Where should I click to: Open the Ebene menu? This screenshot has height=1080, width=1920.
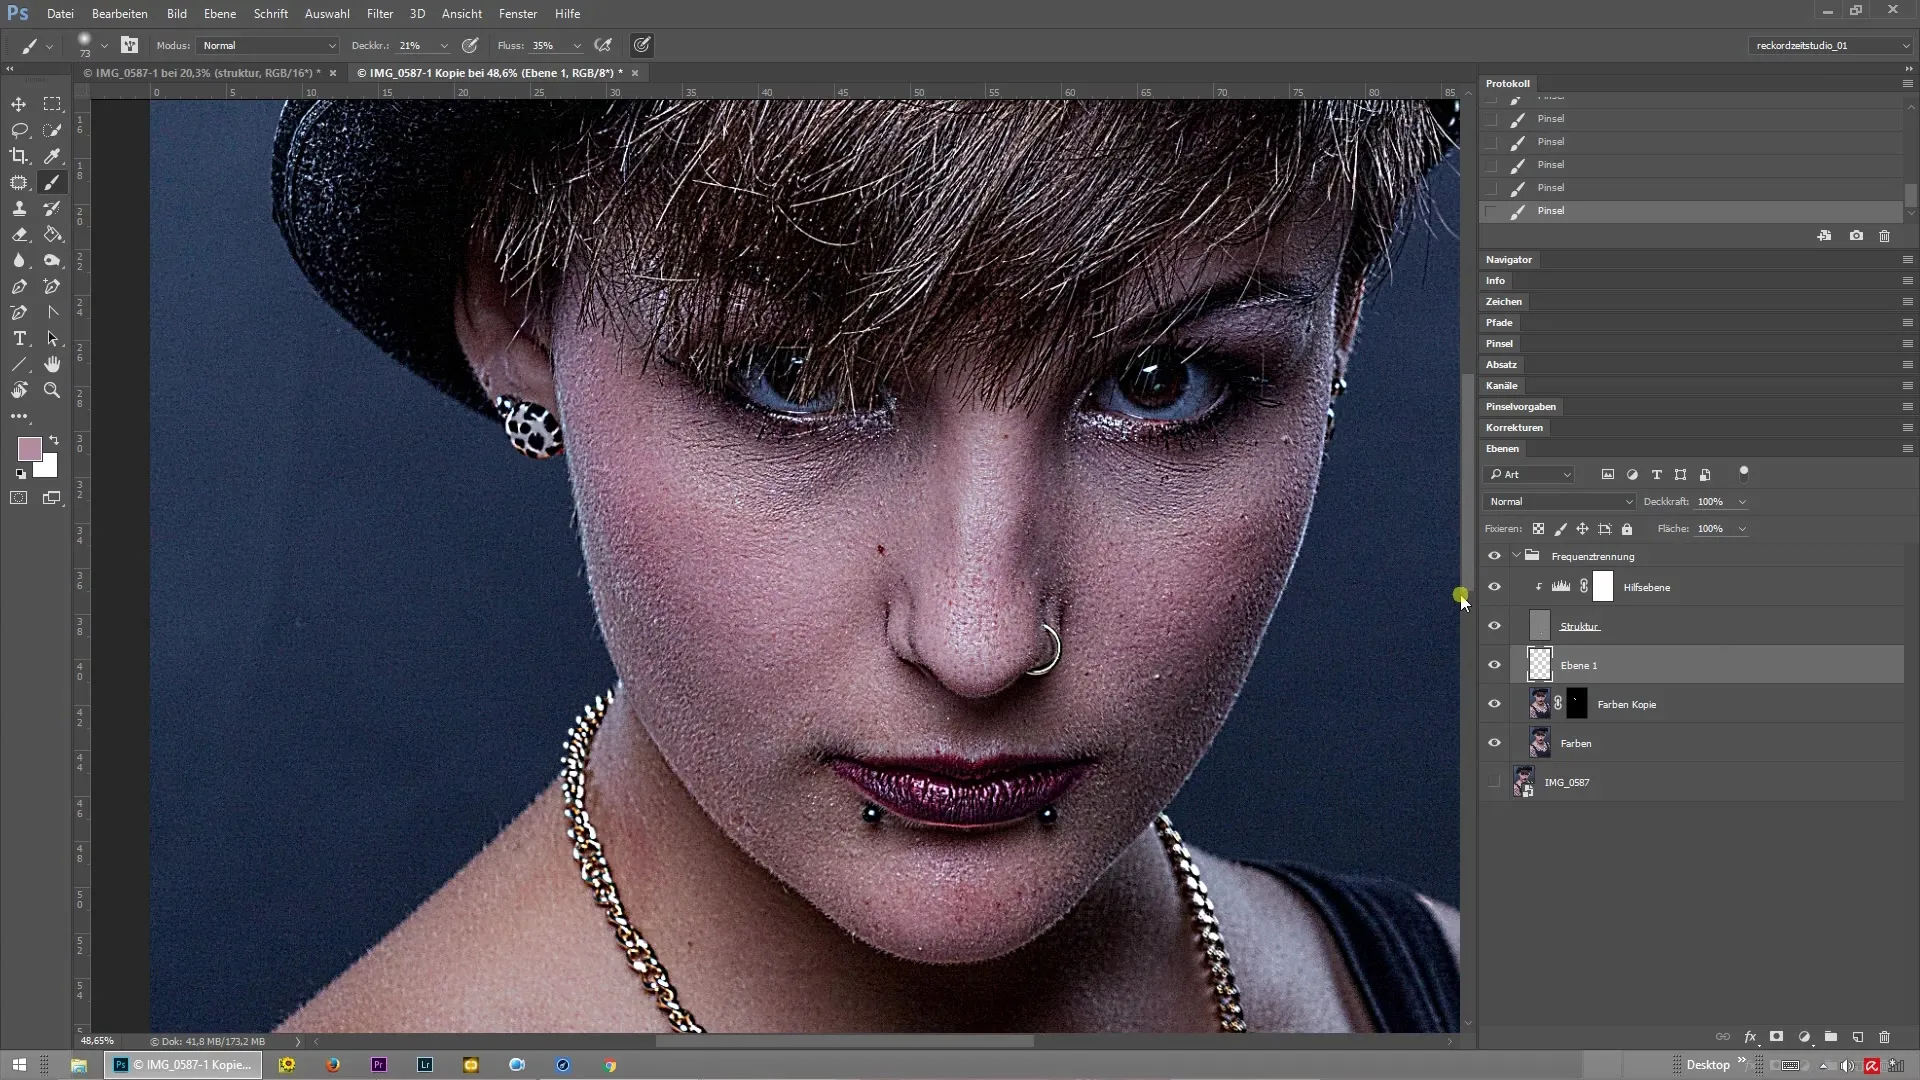click(x=220, y=14)
